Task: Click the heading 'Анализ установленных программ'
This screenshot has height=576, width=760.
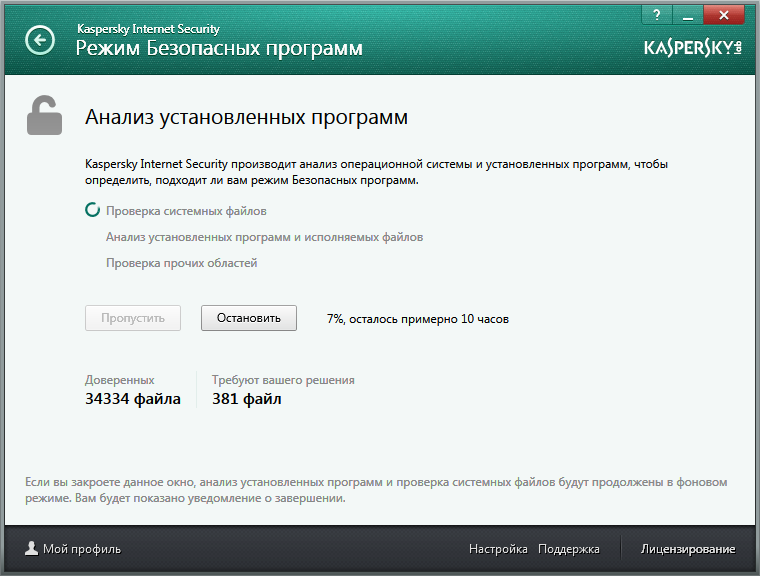Action: [246, 117]
